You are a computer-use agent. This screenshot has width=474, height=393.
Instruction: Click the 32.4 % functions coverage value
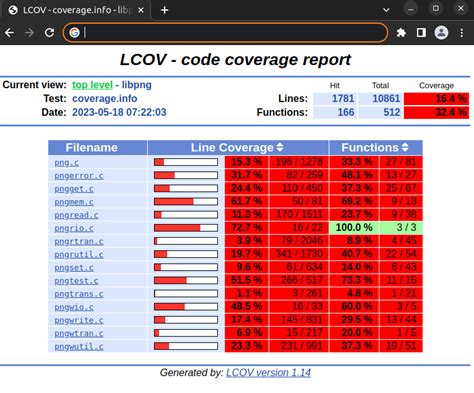(x=436, y=112)
